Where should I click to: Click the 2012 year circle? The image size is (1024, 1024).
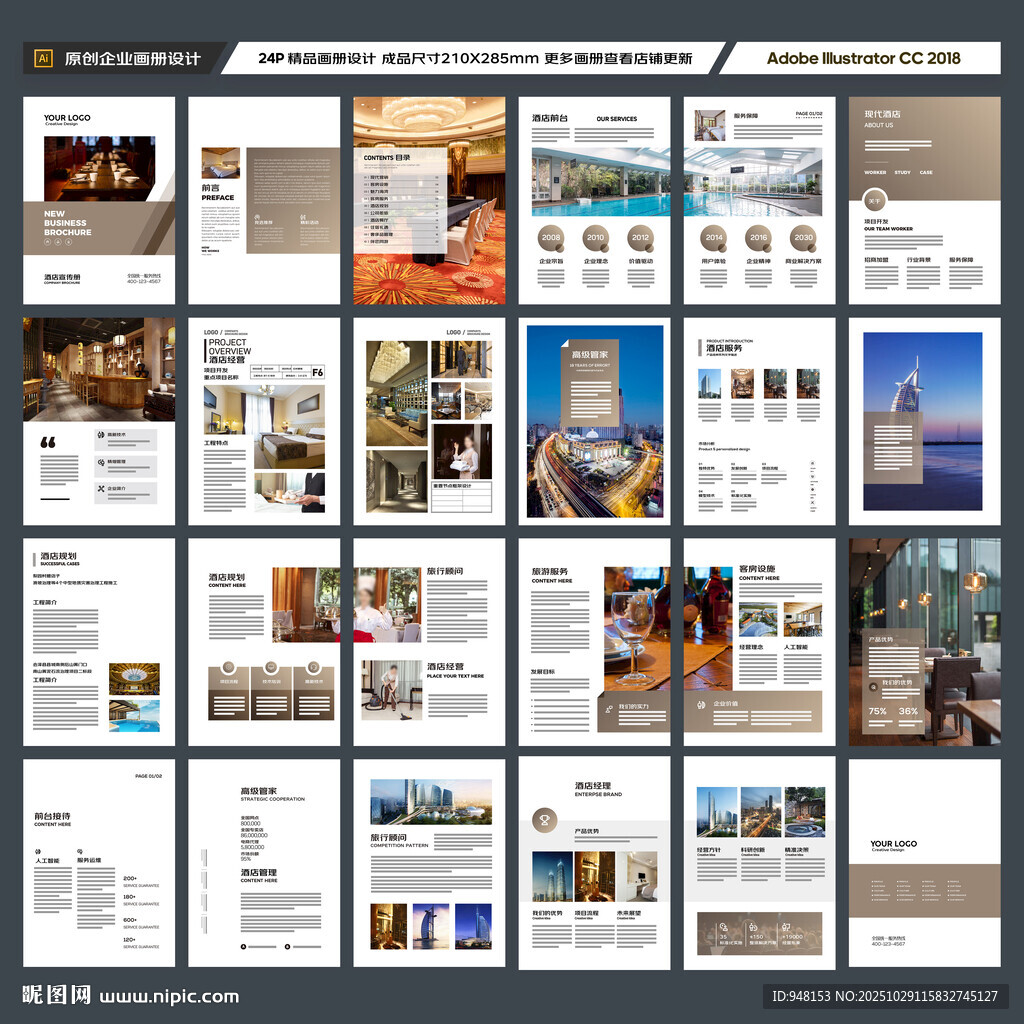point(641,238)
